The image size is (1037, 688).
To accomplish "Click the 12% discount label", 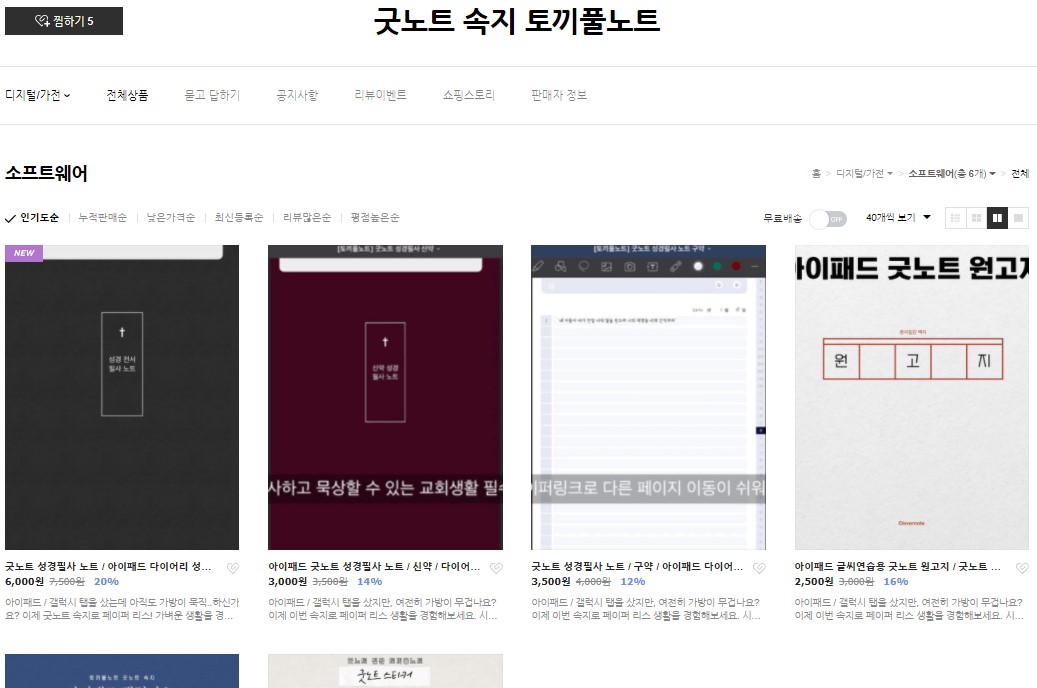I will pyautogui.click(x=633, y=581).
